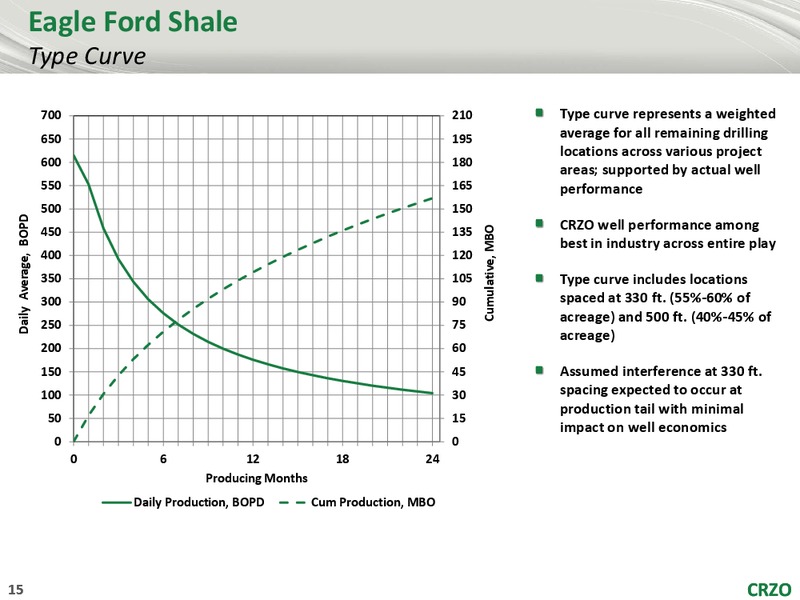Screen dimensions: 800x600
Task: Click the '135' right axis label
Action: (x=462, y=232)
